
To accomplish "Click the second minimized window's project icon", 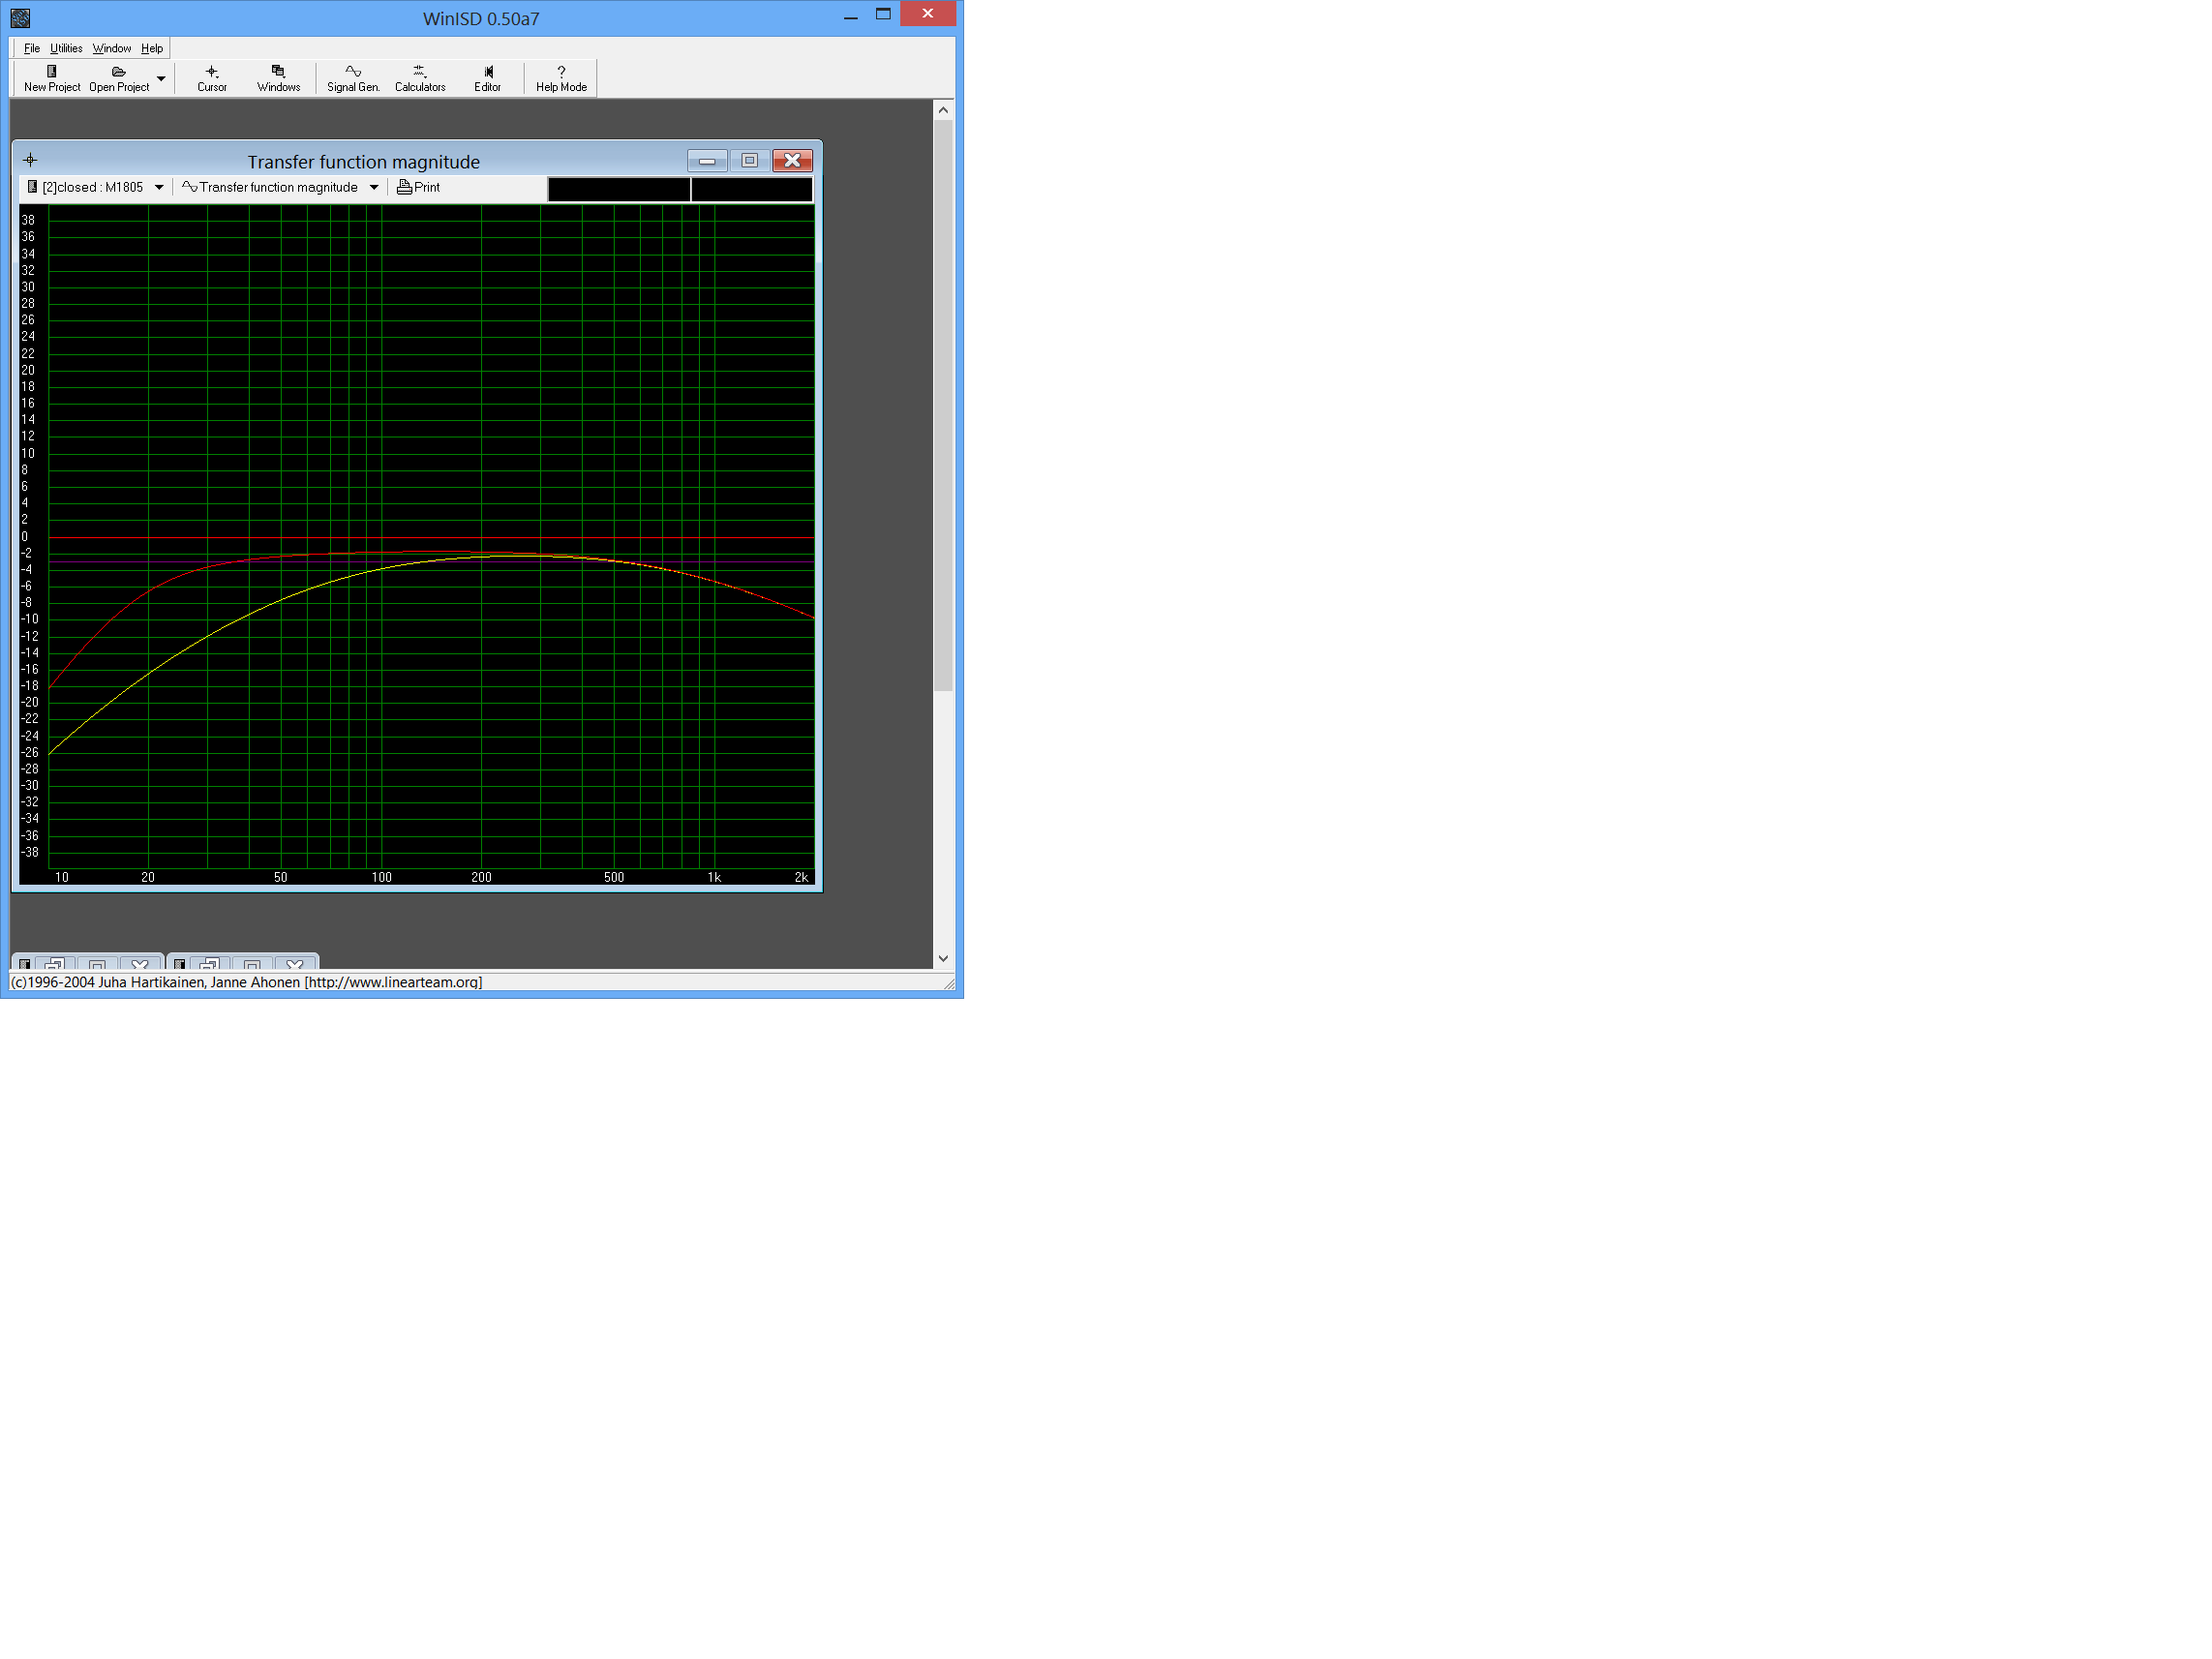I will [180, 965].
